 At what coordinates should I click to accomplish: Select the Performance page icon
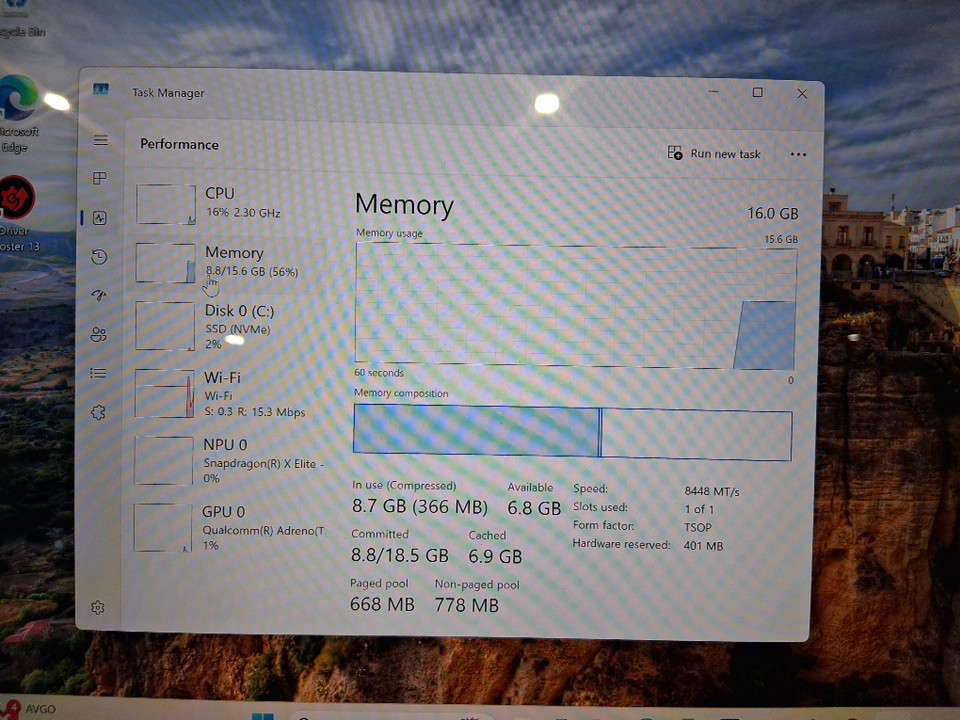[99, 217]
